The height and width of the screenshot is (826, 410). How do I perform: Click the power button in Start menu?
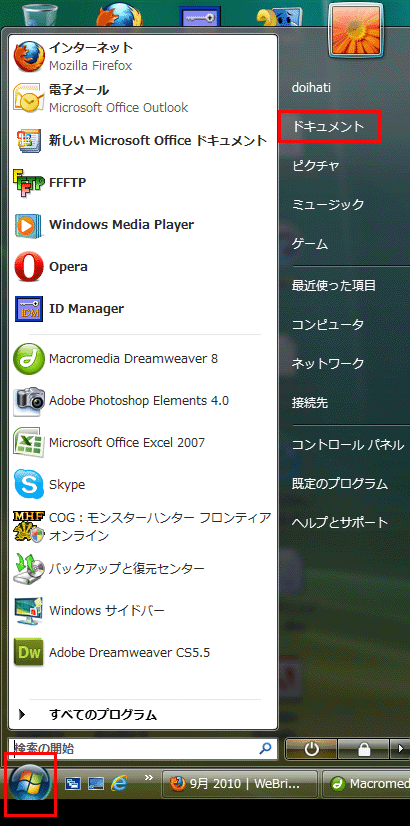click(311, 748)
